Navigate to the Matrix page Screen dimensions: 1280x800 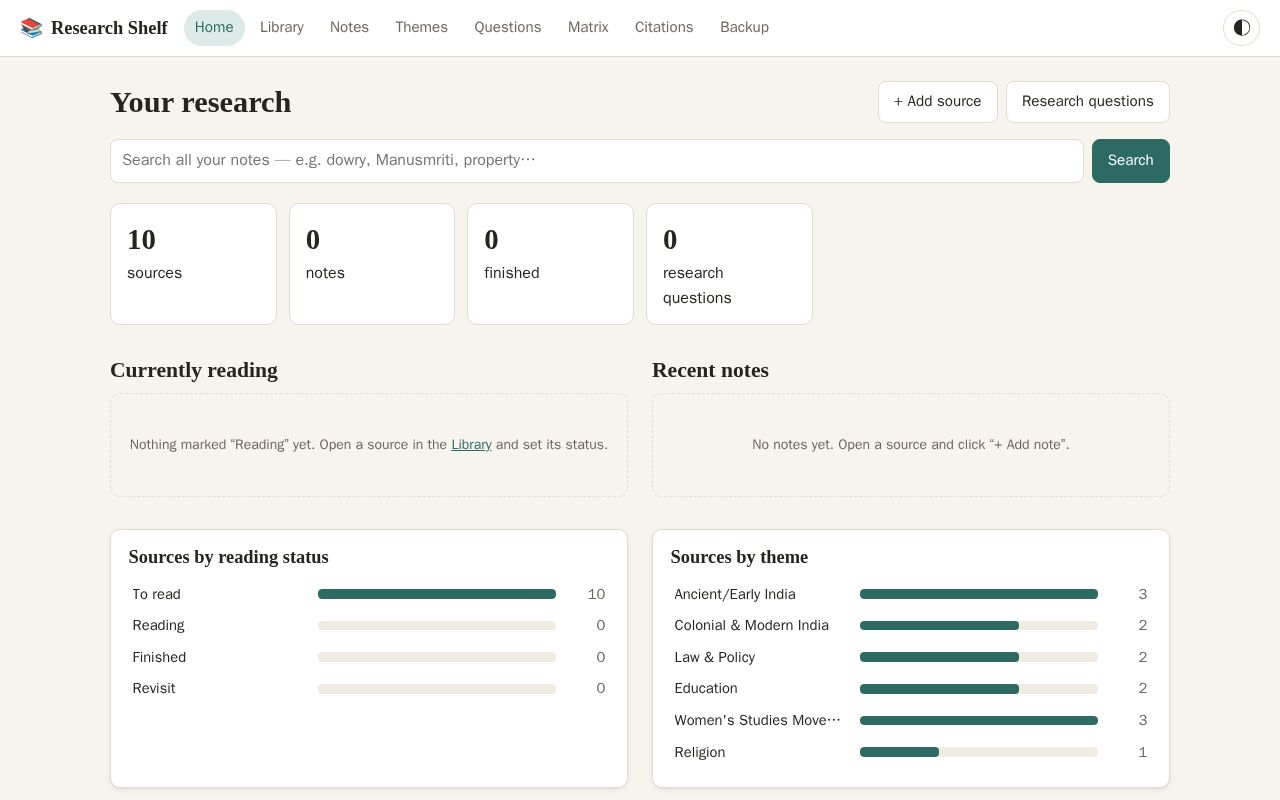pos(588,28)
